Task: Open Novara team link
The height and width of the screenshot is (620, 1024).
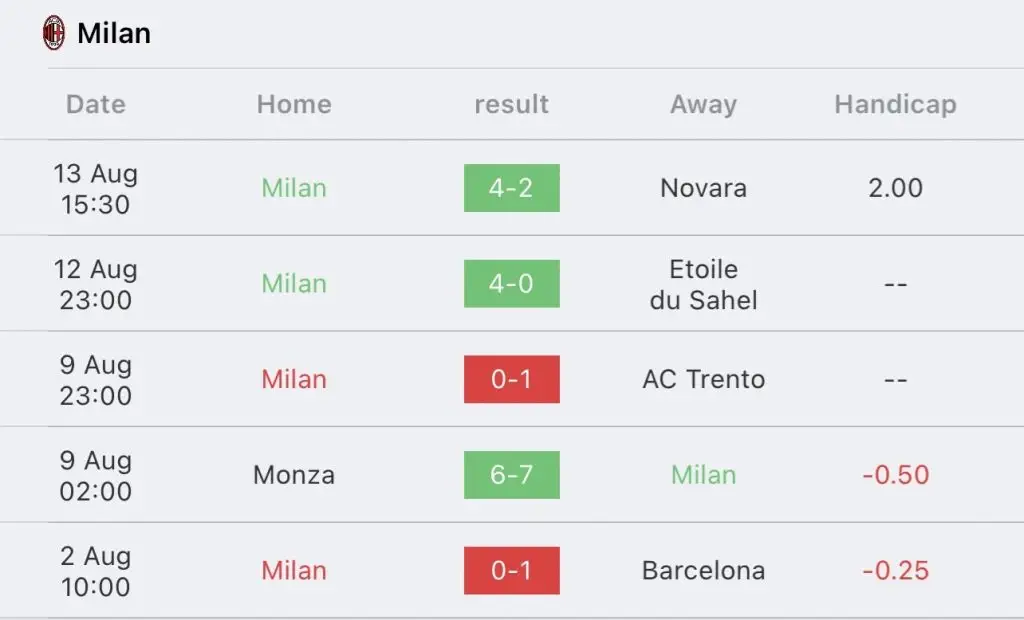Action: click(703, 188)
